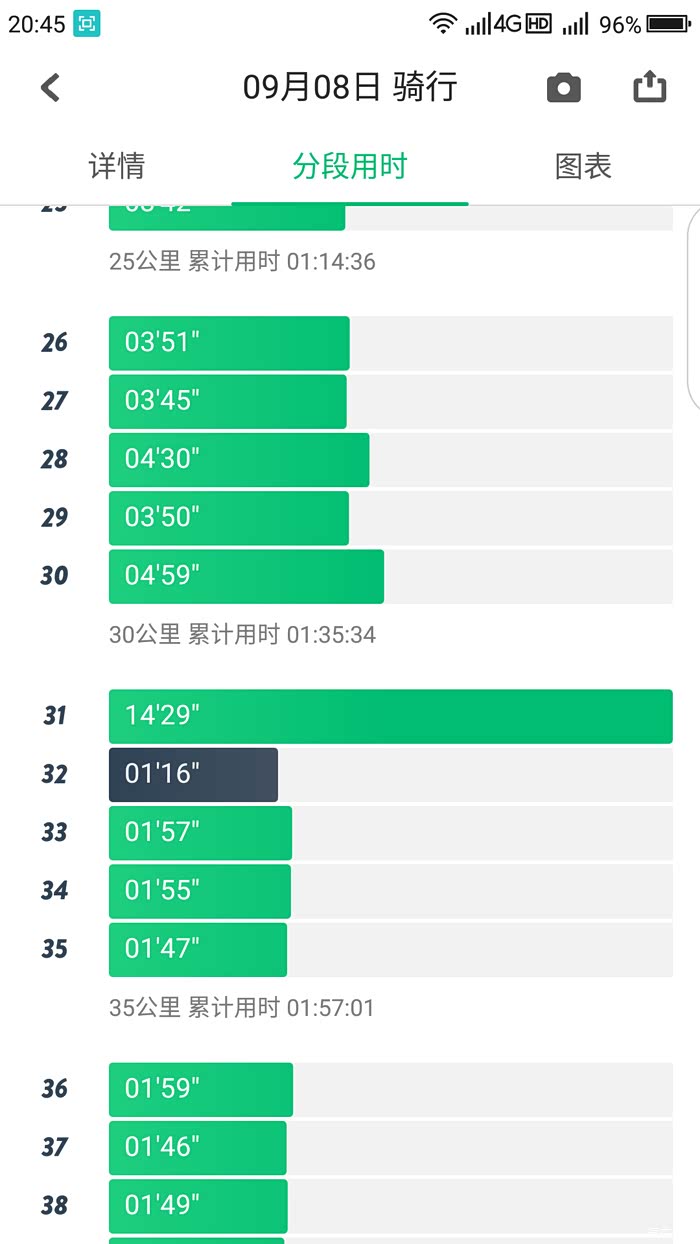This screenshot has width=700, height=1244.
Task: Tap the 35公里 累计用时 summary text
Action: [242, 1007]
